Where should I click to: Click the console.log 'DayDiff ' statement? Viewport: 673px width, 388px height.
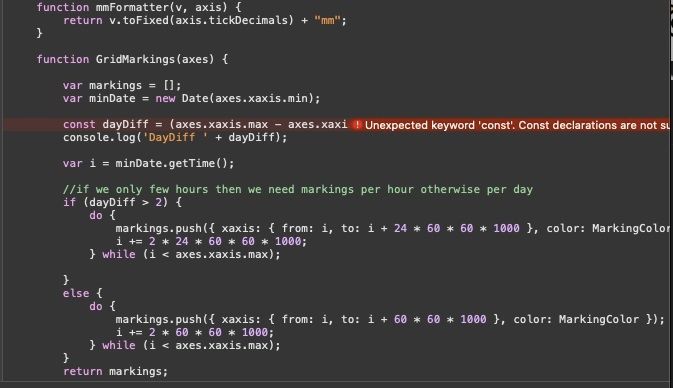click(x=175, y=137)
